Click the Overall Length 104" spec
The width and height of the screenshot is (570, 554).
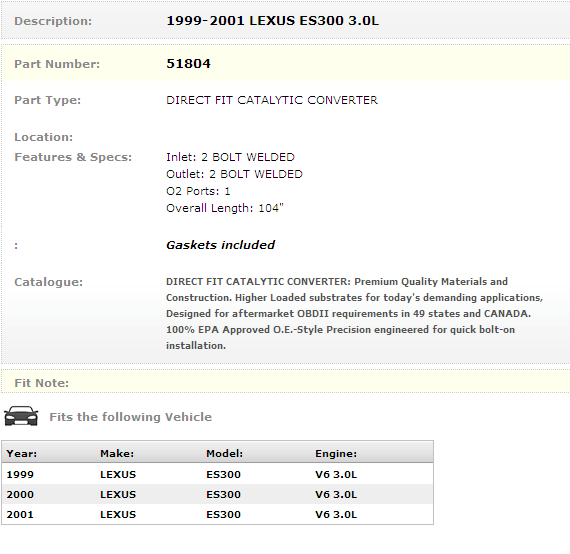pyautogui.click(x=225, y=208)
